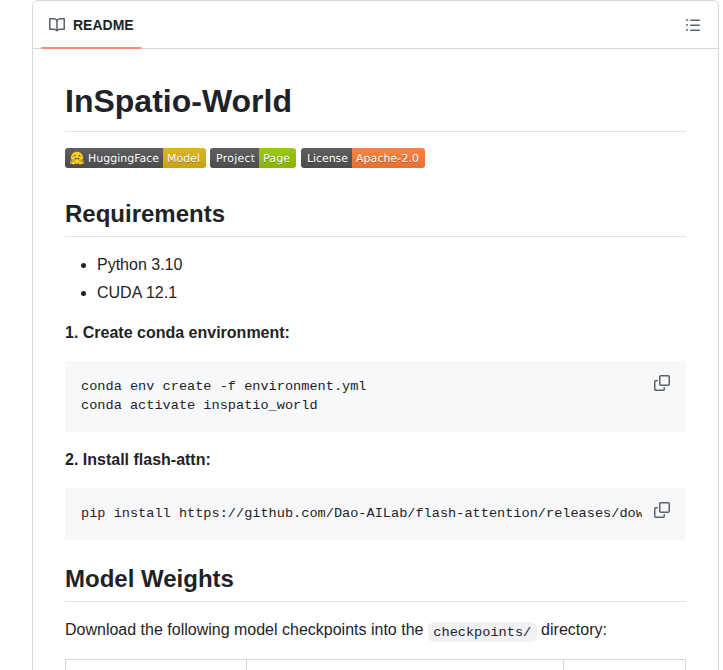Click the Model Weights heading

149,579
